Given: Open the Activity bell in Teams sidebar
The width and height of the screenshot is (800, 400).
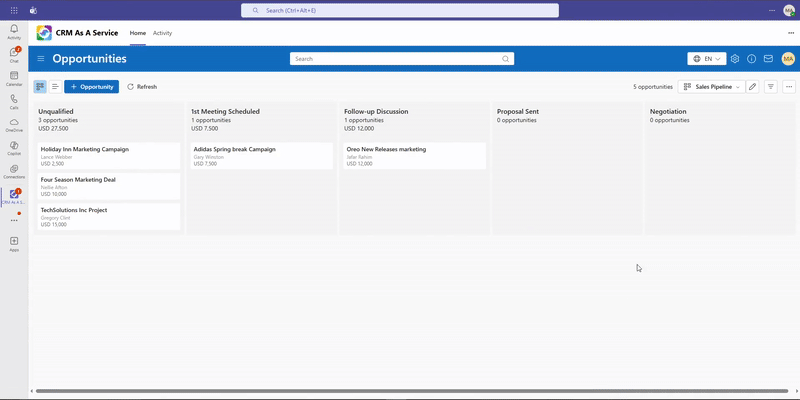Looking at the screenshot, I should point(14,32).
